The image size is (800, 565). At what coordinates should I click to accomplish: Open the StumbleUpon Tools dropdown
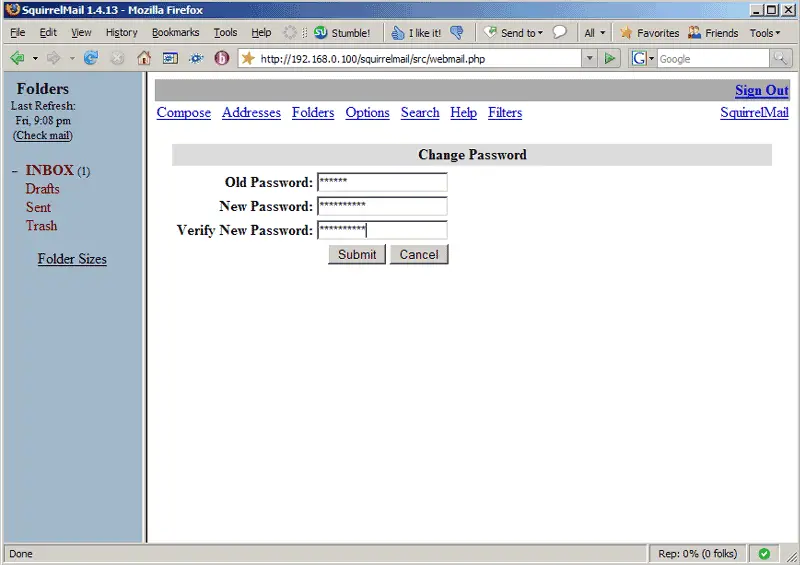click(x=765, y=33)
